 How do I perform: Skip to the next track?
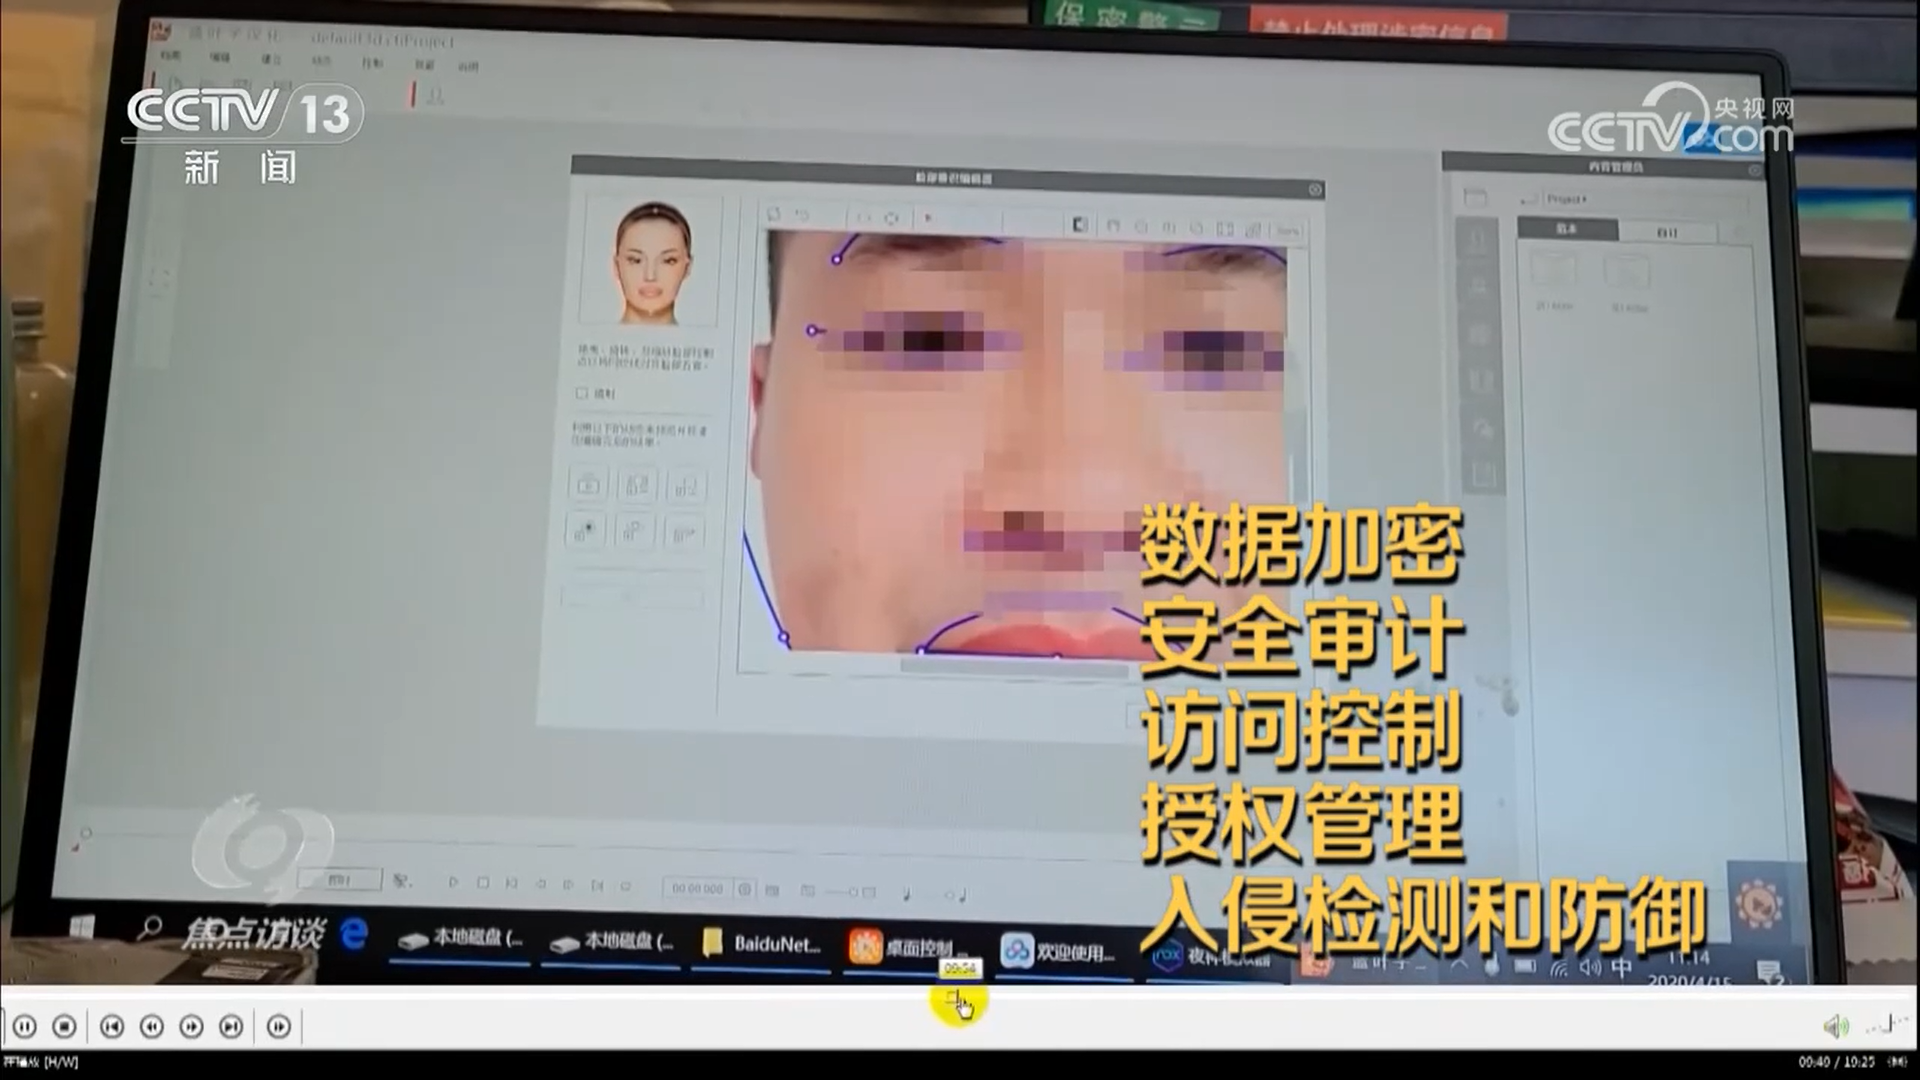[231, 1026]
